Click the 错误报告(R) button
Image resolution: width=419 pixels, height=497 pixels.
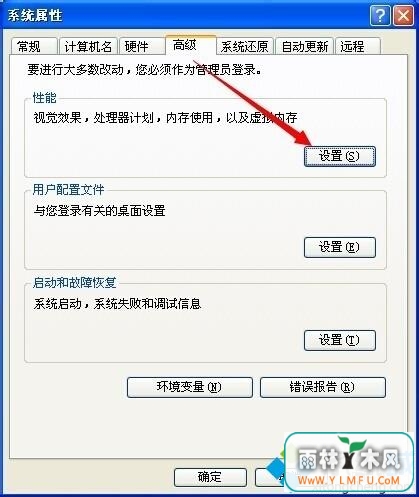coord(323,387)
